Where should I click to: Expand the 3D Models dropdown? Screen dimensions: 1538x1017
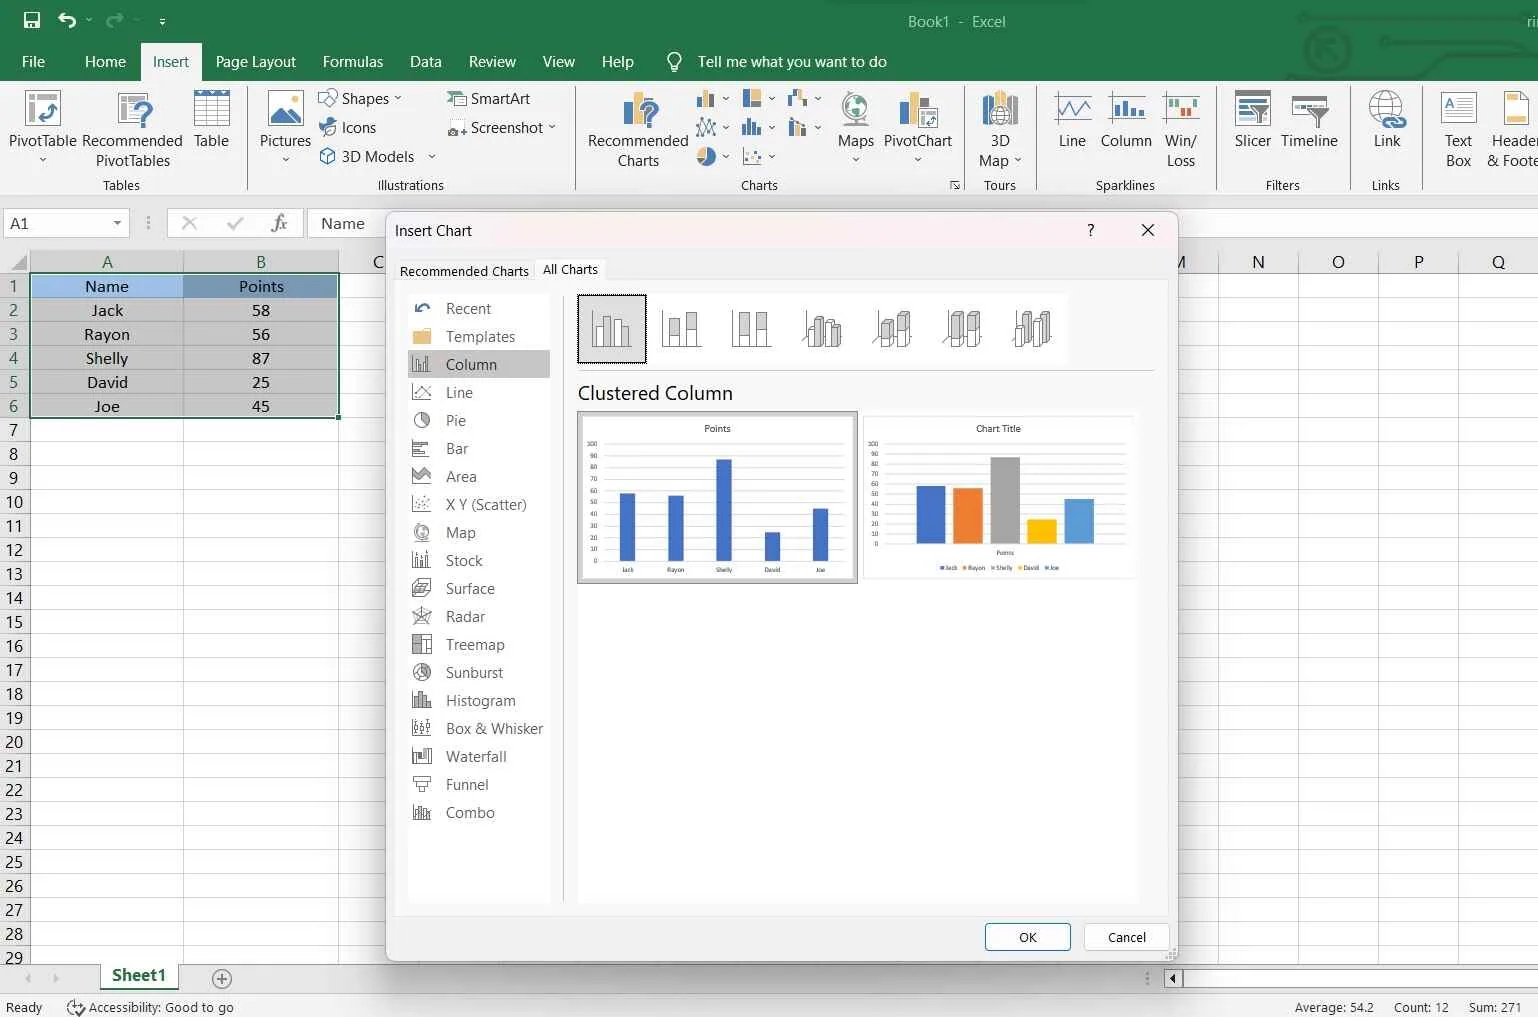(x=431, y=157)
